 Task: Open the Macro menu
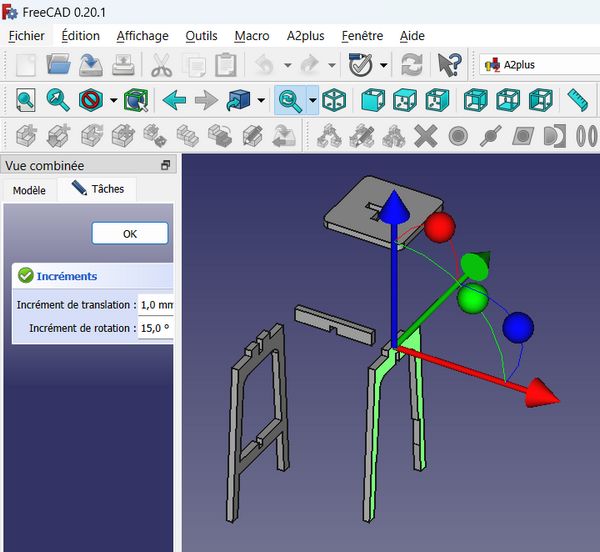(252, 35)
